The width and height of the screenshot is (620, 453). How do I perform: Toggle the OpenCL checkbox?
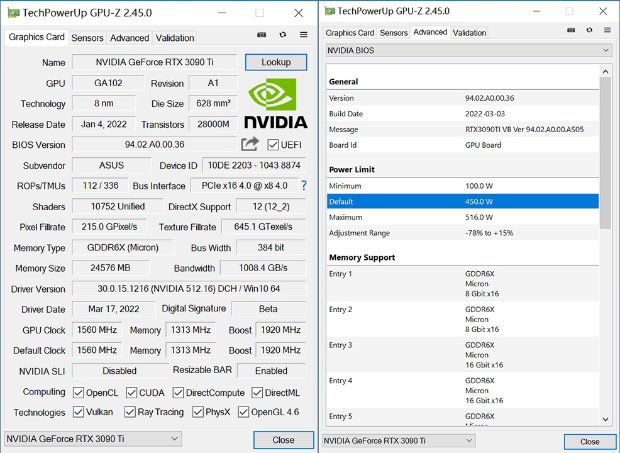point(78,393)
